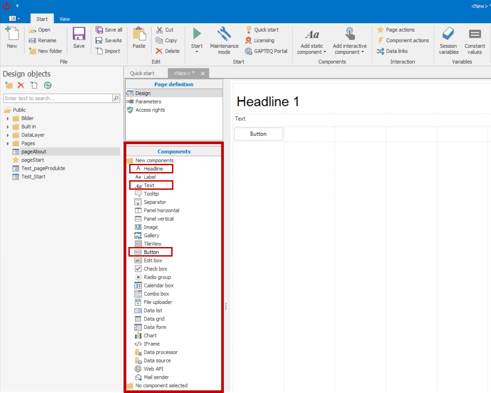This screenshot has width=491, height=393.
Task: Select the Mail sender component
Action: [152, 377]
